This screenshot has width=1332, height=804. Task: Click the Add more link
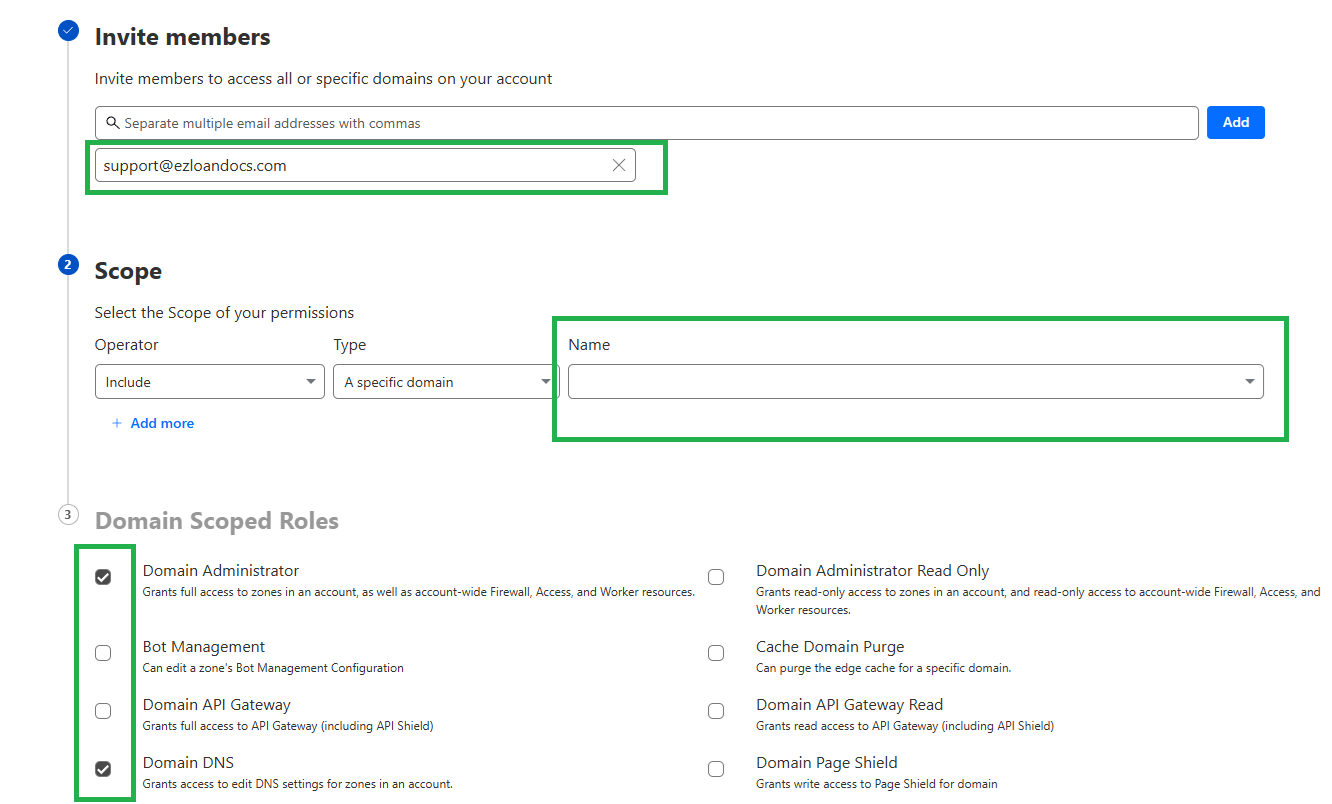pyautogui.click(x=162, y=424)
